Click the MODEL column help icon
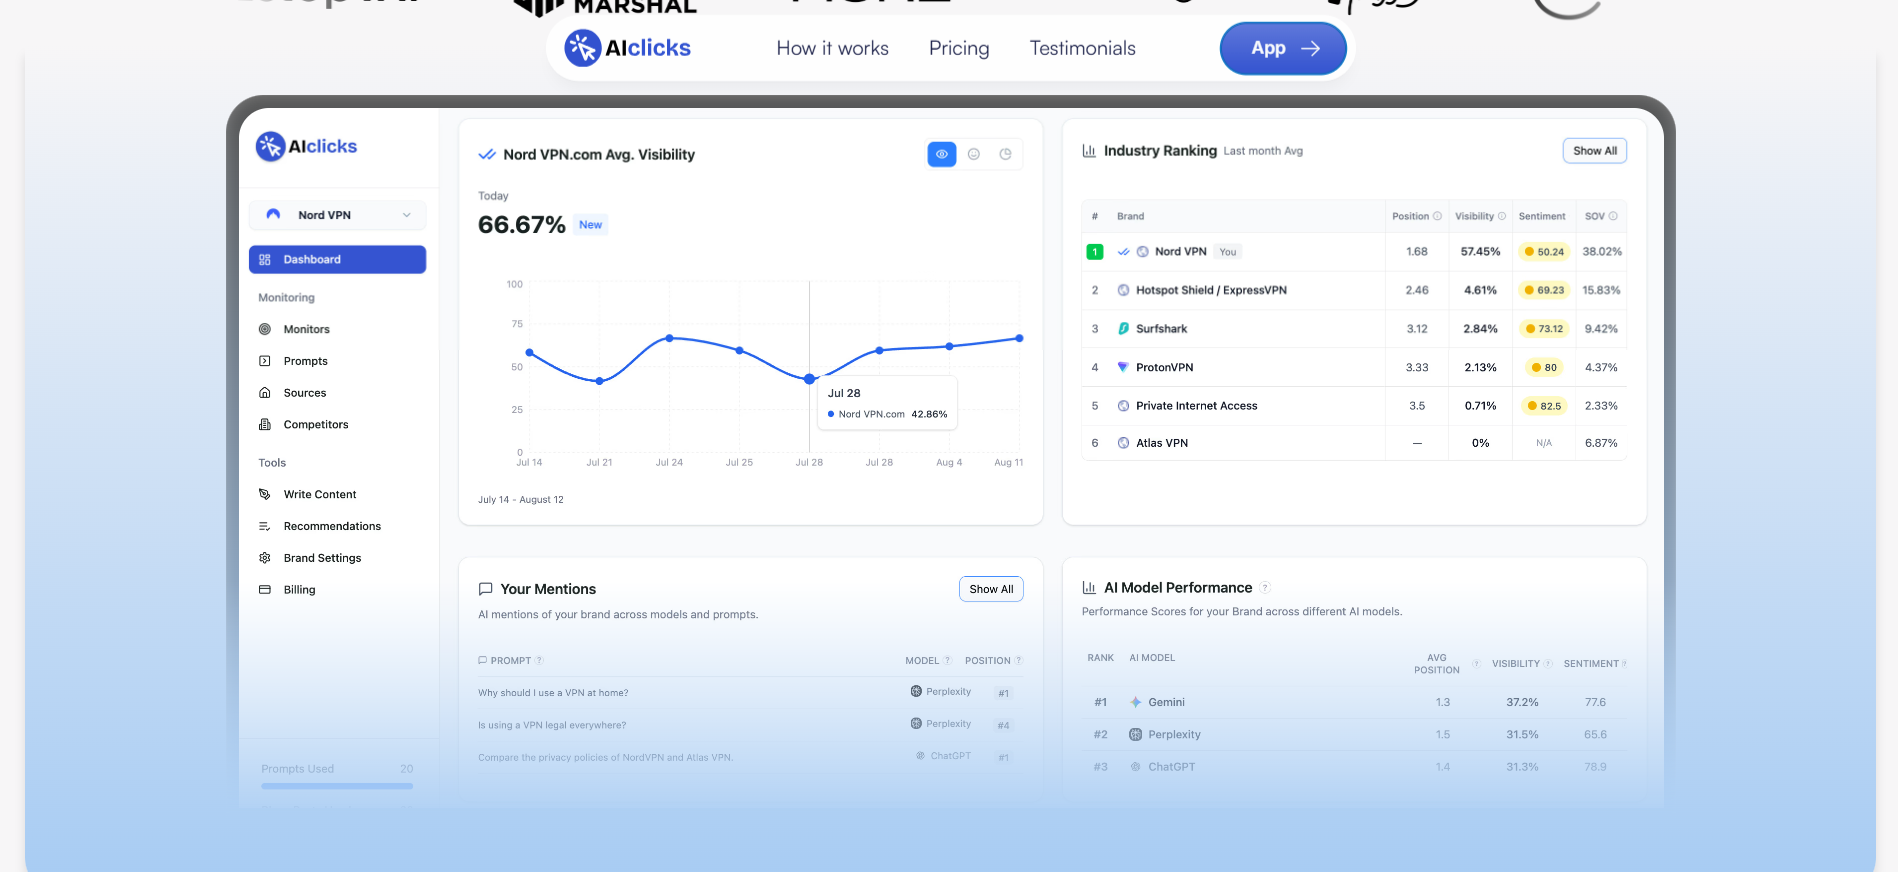The height and width of the screenshot is (872, 1898). click(947, 660)
